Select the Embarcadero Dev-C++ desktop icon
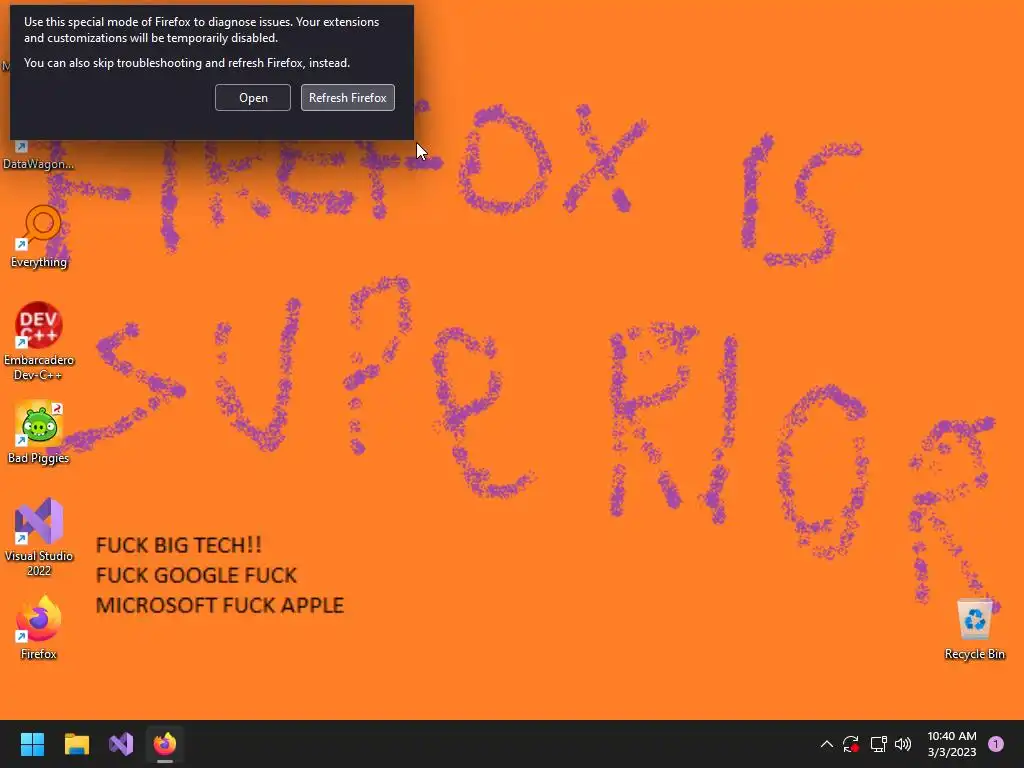The height and width of the screenshot is (768, 1024). click(x=39, y=341)
